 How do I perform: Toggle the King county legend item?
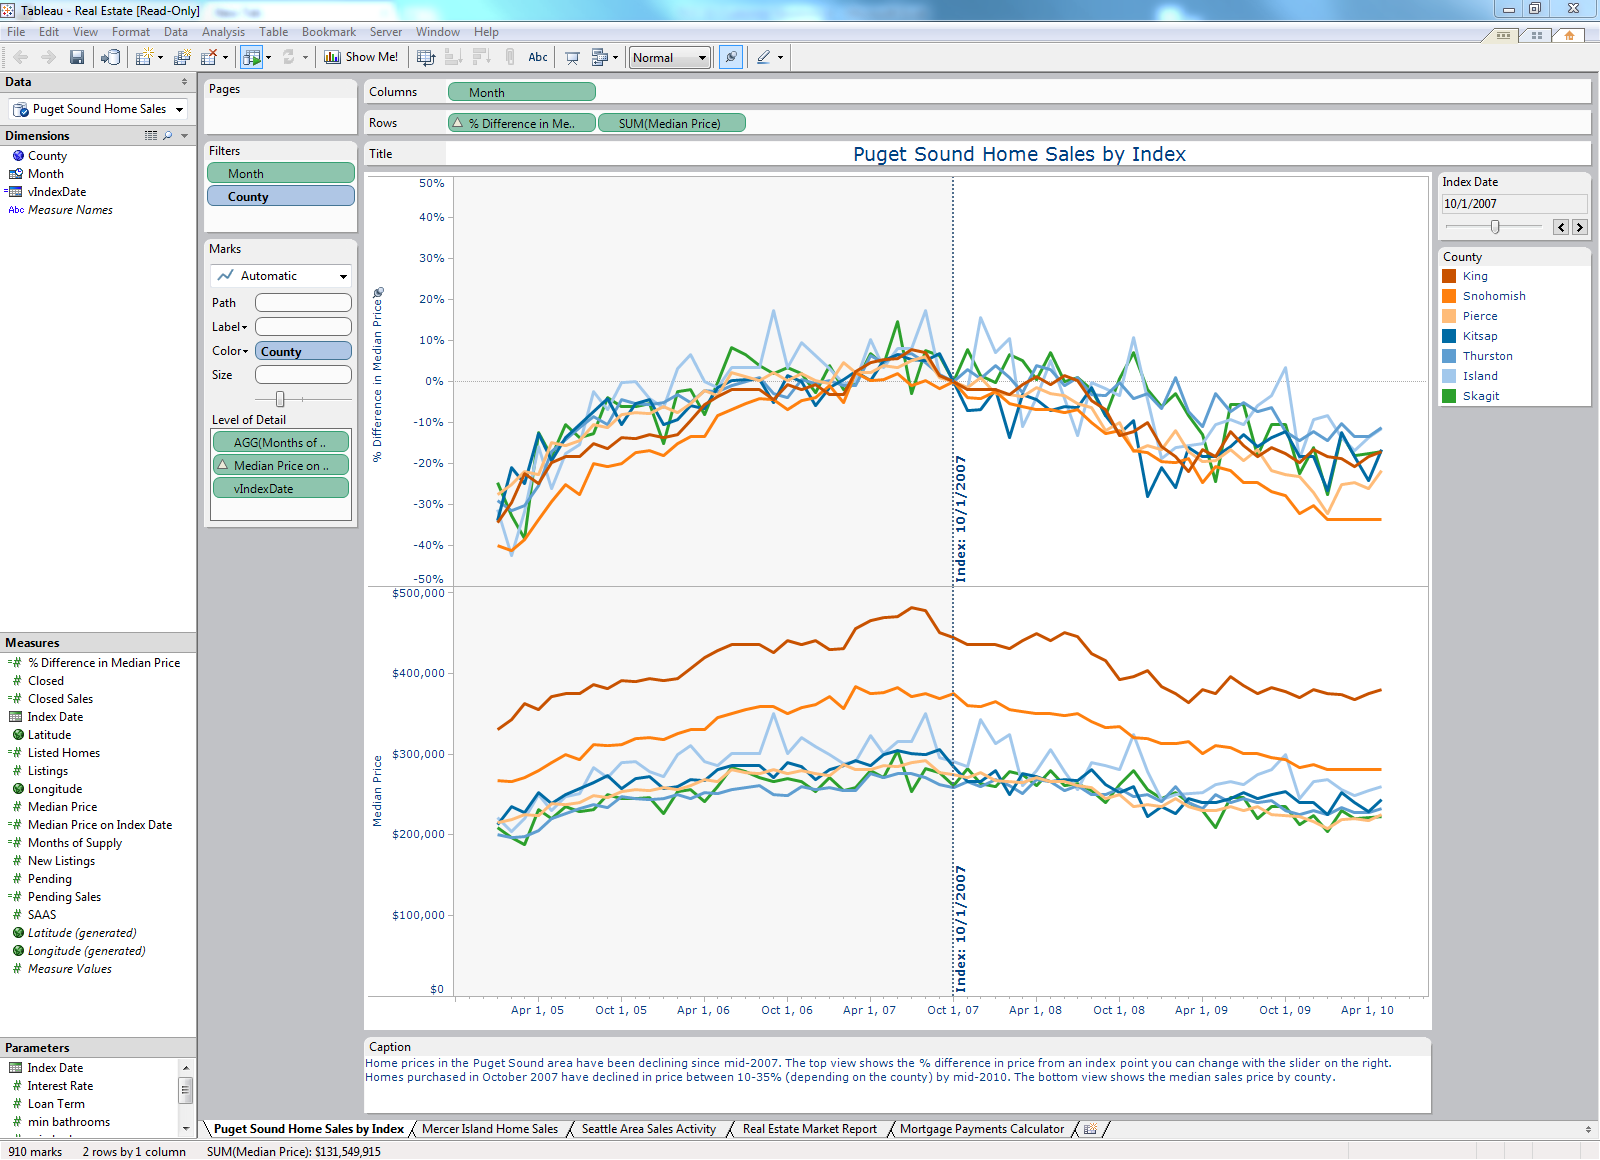coord(1474,276)
